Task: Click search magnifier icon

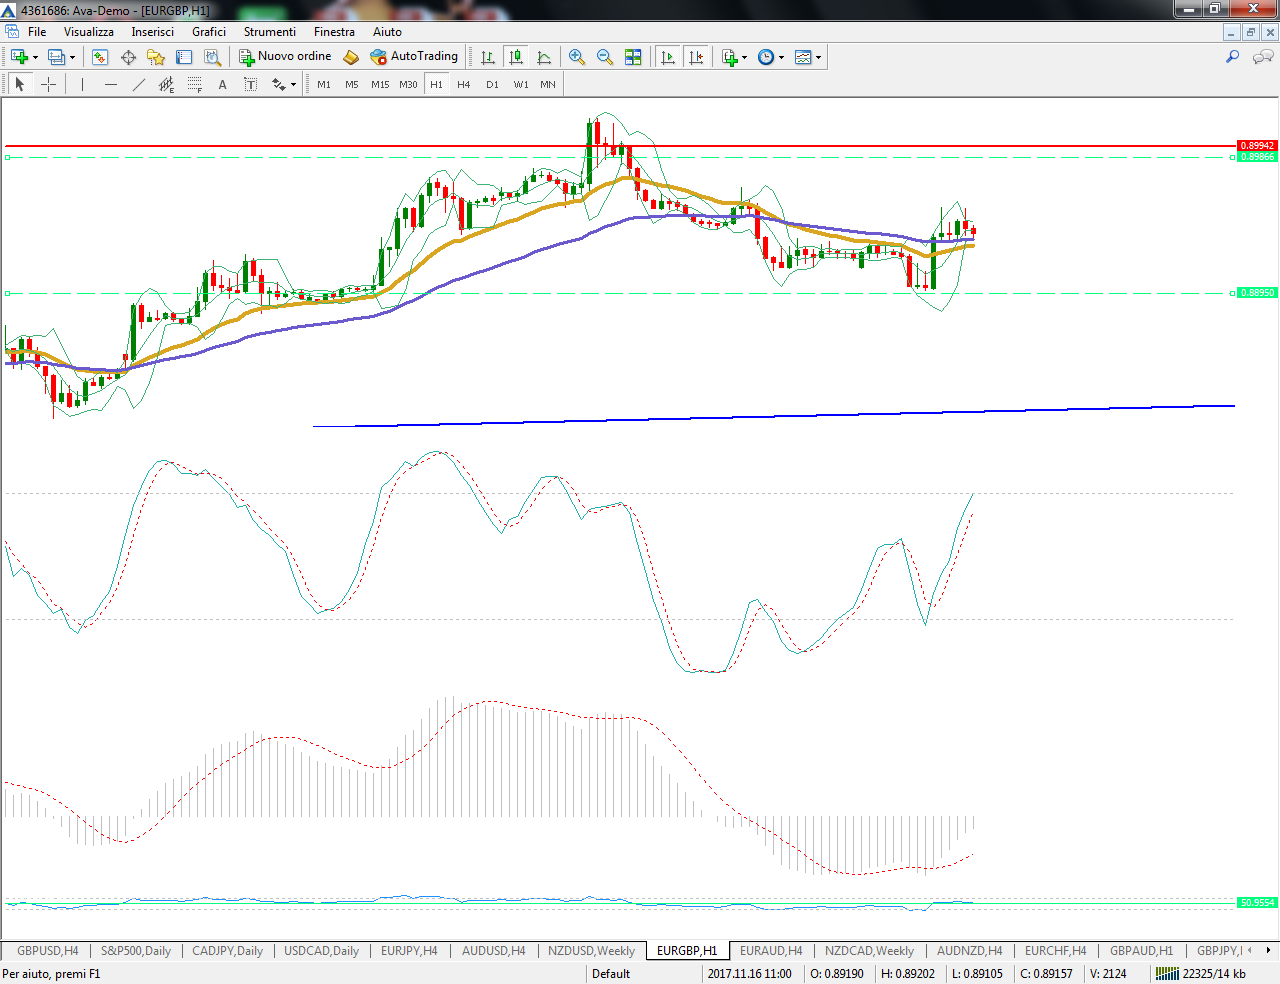Action: point(1232,57)
